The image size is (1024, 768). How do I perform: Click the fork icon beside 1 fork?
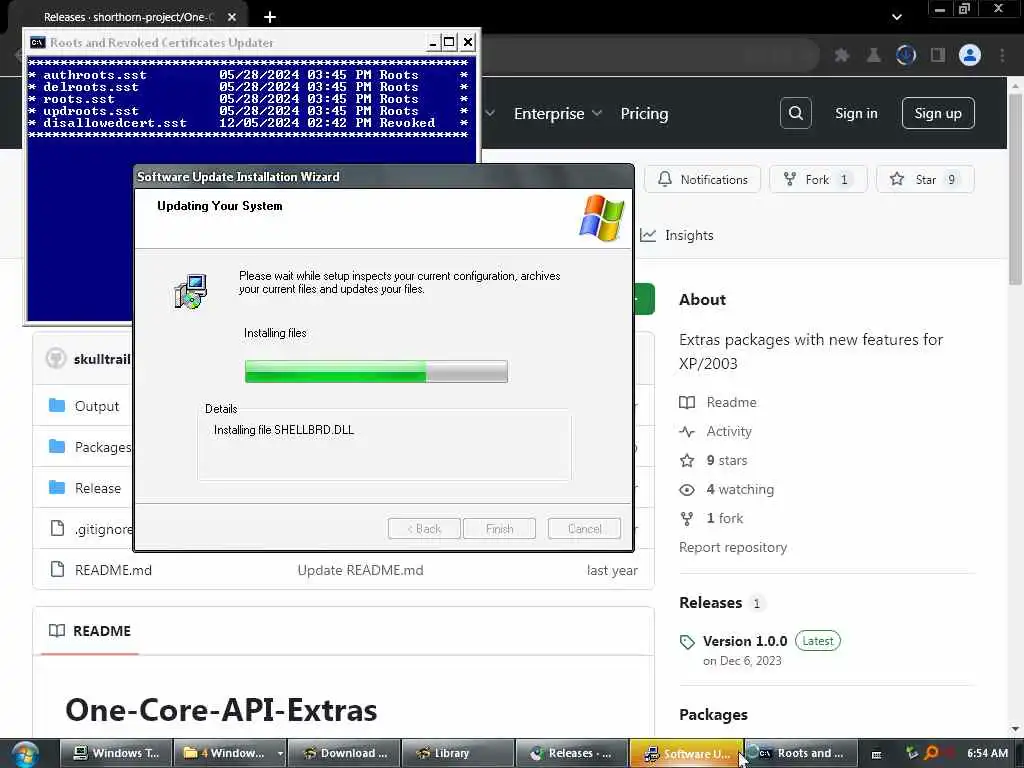tap(687, 519)
